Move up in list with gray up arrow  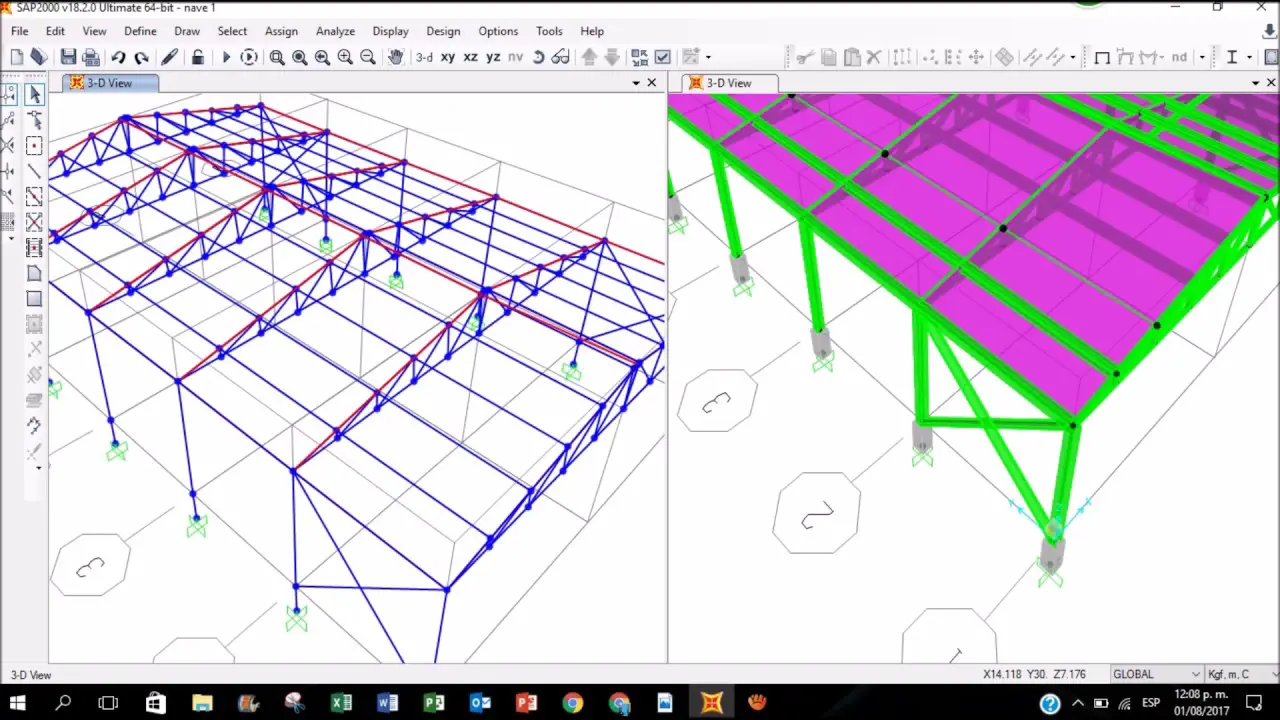(x=589, y=57)
